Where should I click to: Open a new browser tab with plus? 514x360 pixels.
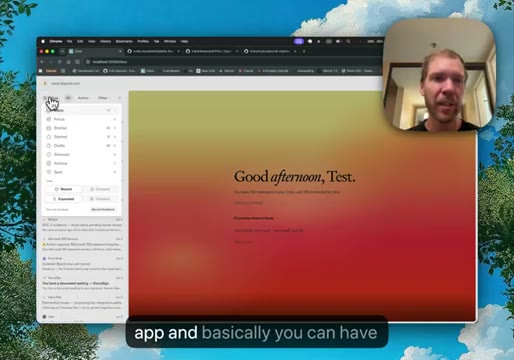(304, 51)
